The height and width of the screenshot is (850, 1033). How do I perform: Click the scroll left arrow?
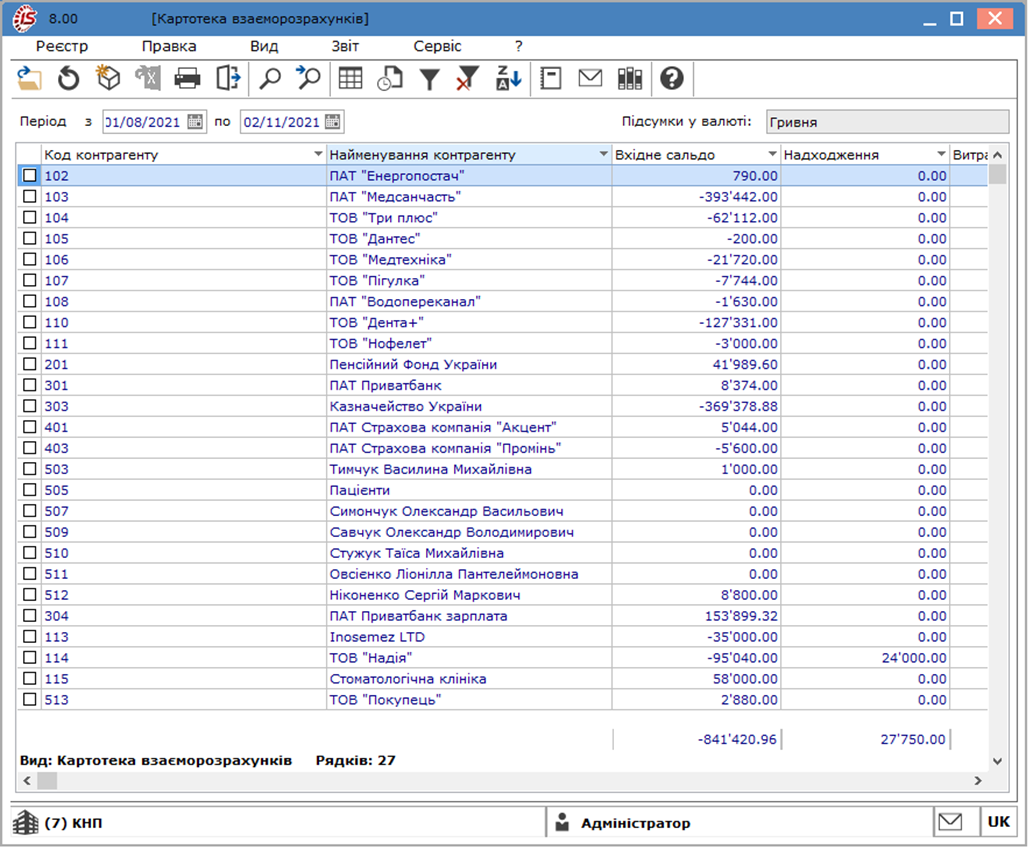[x=27, y=780]
